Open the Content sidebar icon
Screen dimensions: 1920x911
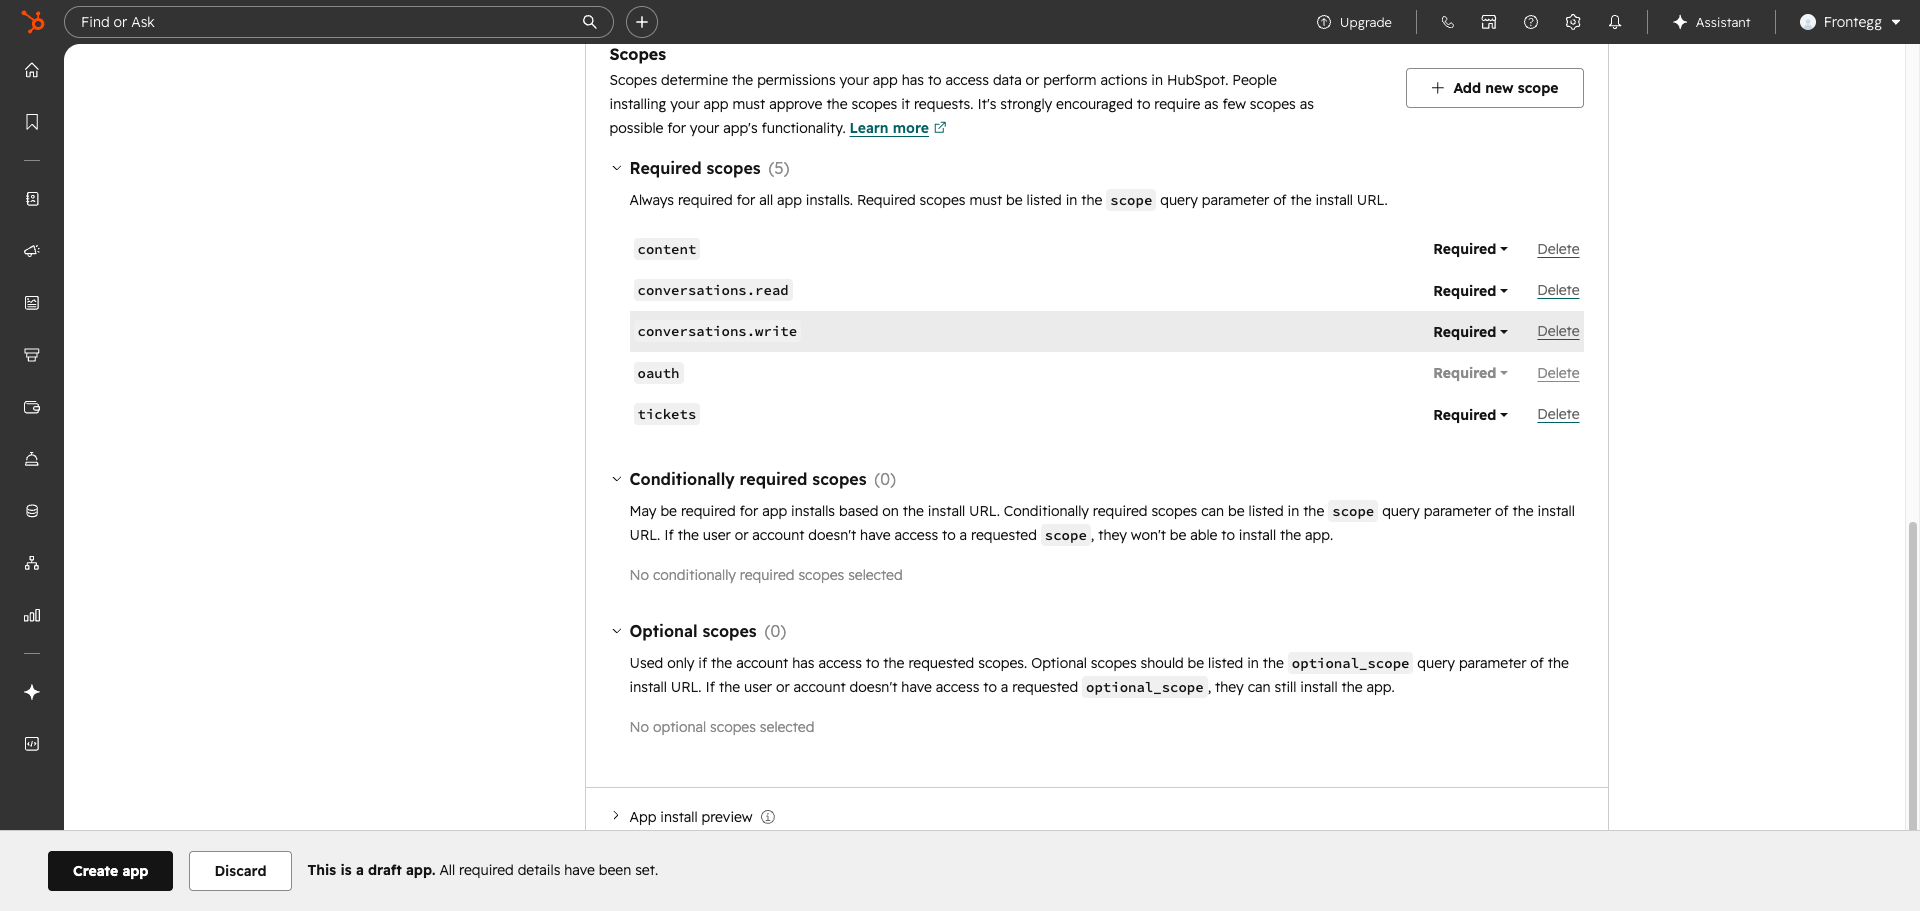pyautogui.click(x=32, y=303)
